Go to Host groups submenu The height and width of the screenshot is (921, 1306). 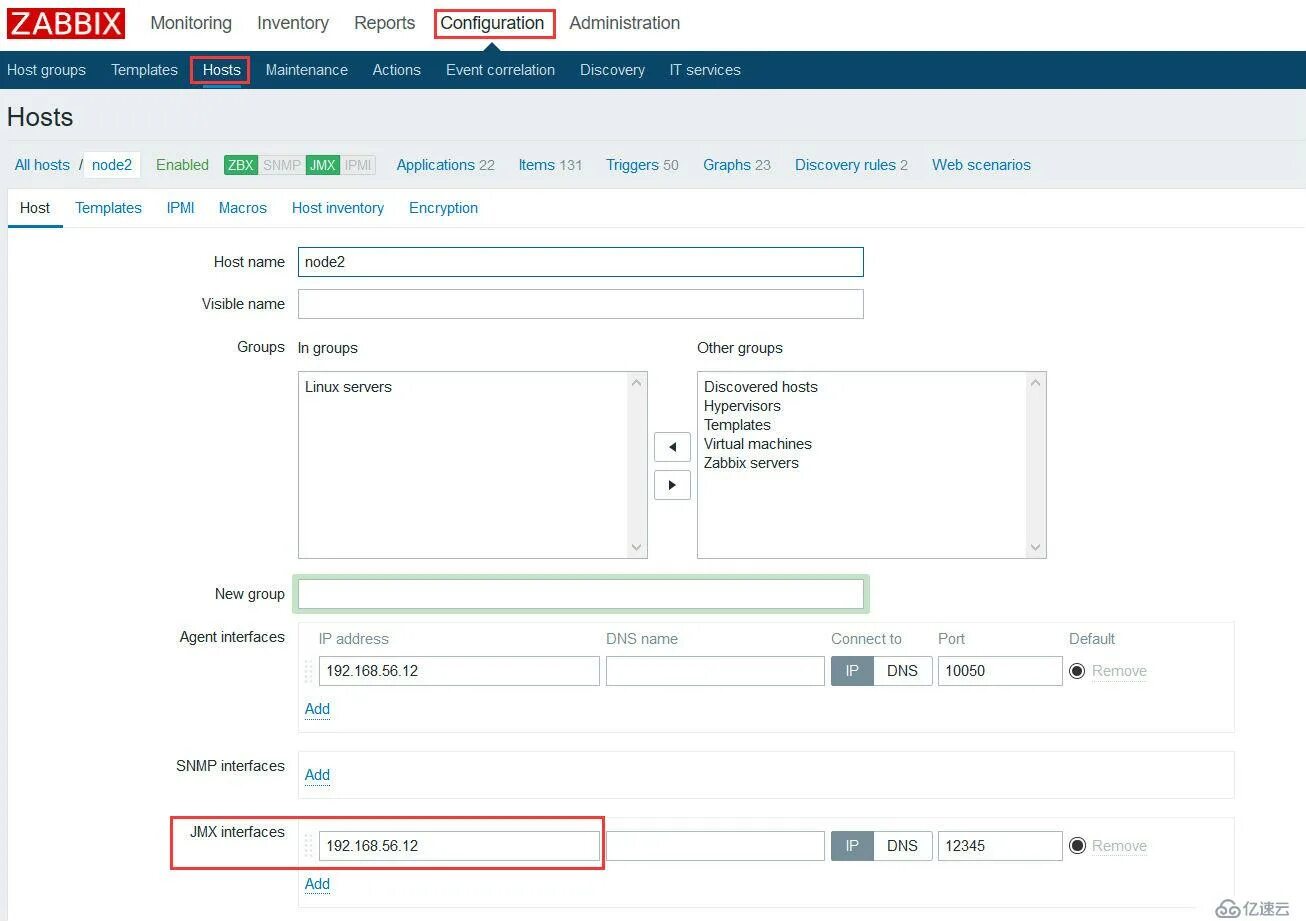[46, 70]
